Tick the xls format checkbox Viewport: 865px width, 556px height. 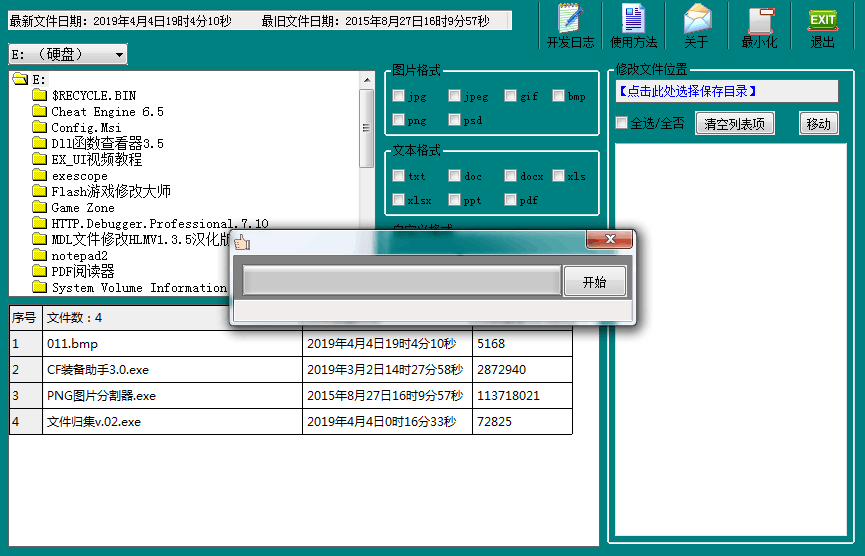point(558,175)
